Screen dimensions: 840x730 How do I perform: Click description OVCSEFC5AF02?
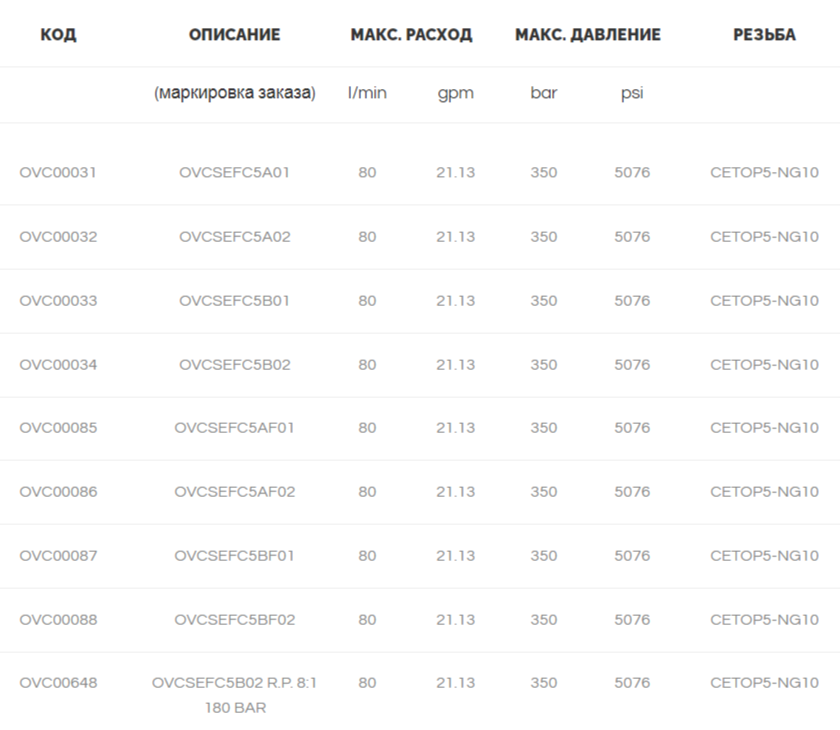pyautogui.click(x=235, y=492)
